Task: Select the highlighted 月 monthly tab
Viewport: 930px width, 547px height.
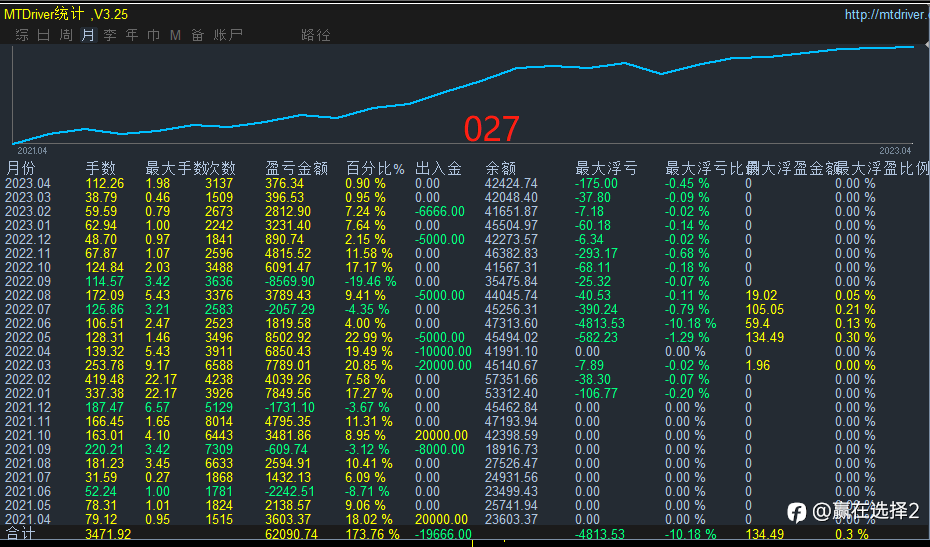Action: click(x=88, y=35)
